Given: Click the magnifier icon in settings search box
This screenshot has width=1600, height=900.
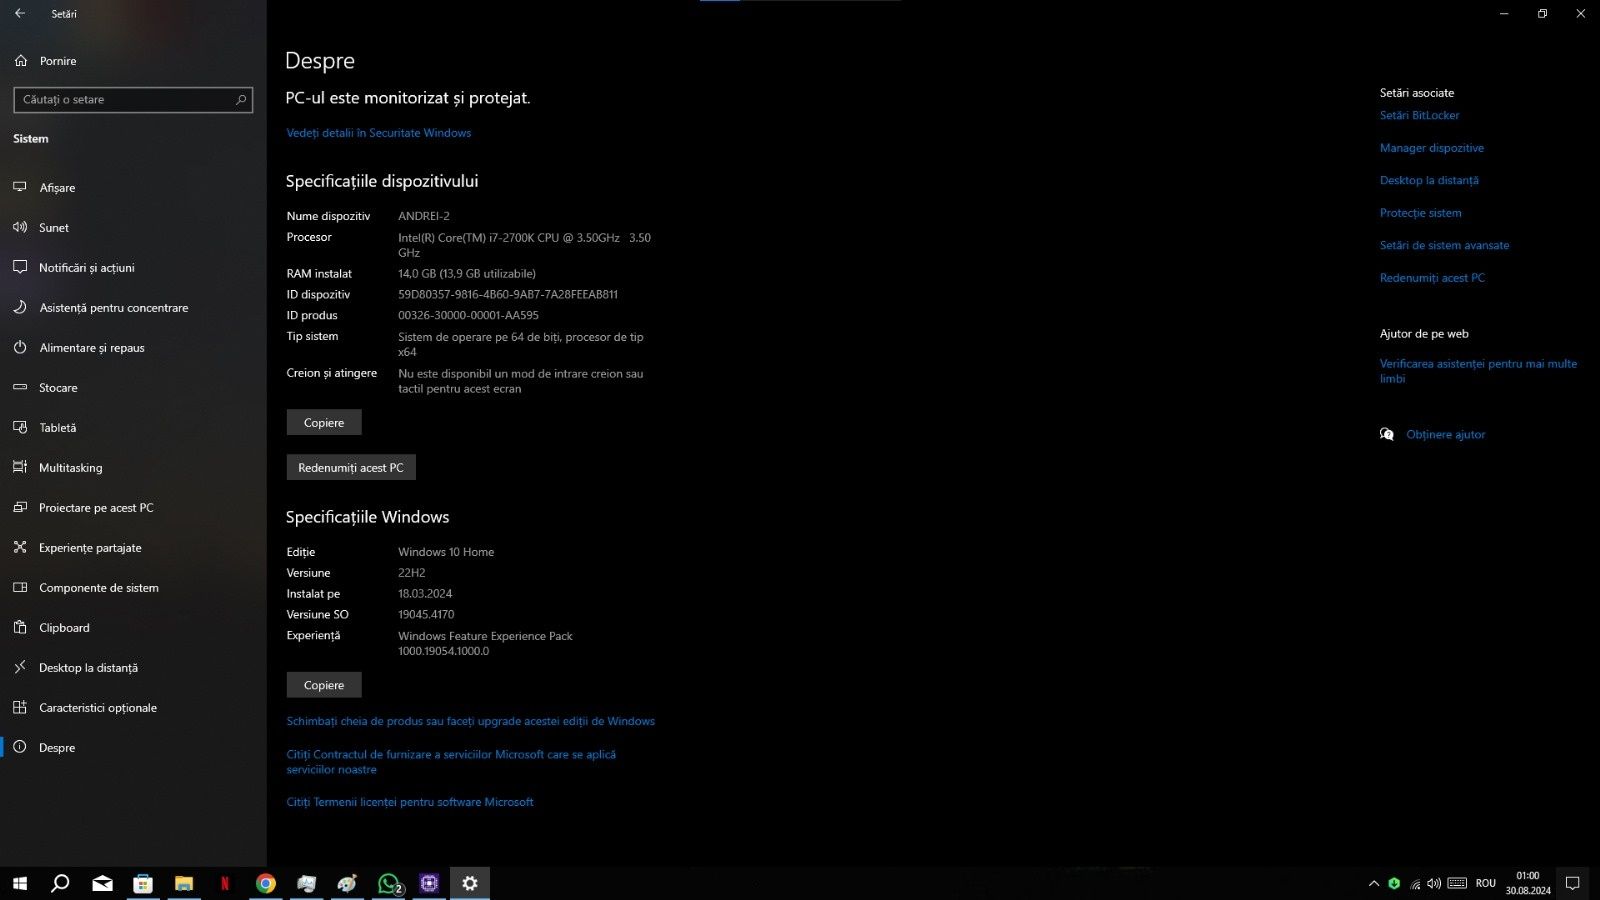Looking at the screenshot, I should [241, 100].
